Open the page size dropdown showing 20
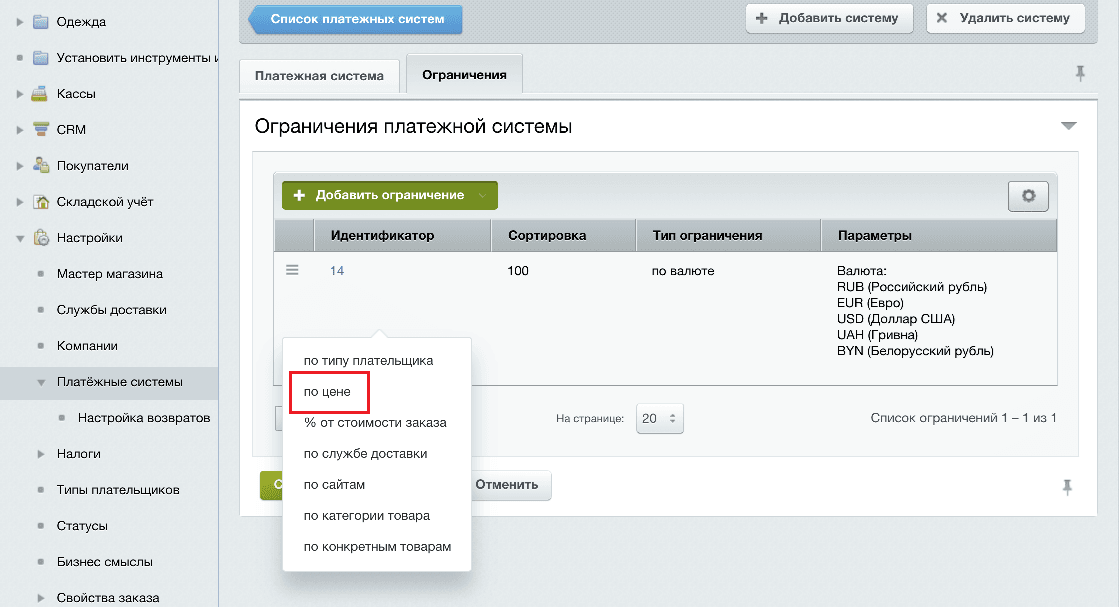Screen dimensions: 1119x607 pyautogui.click(x=659, y=419)
